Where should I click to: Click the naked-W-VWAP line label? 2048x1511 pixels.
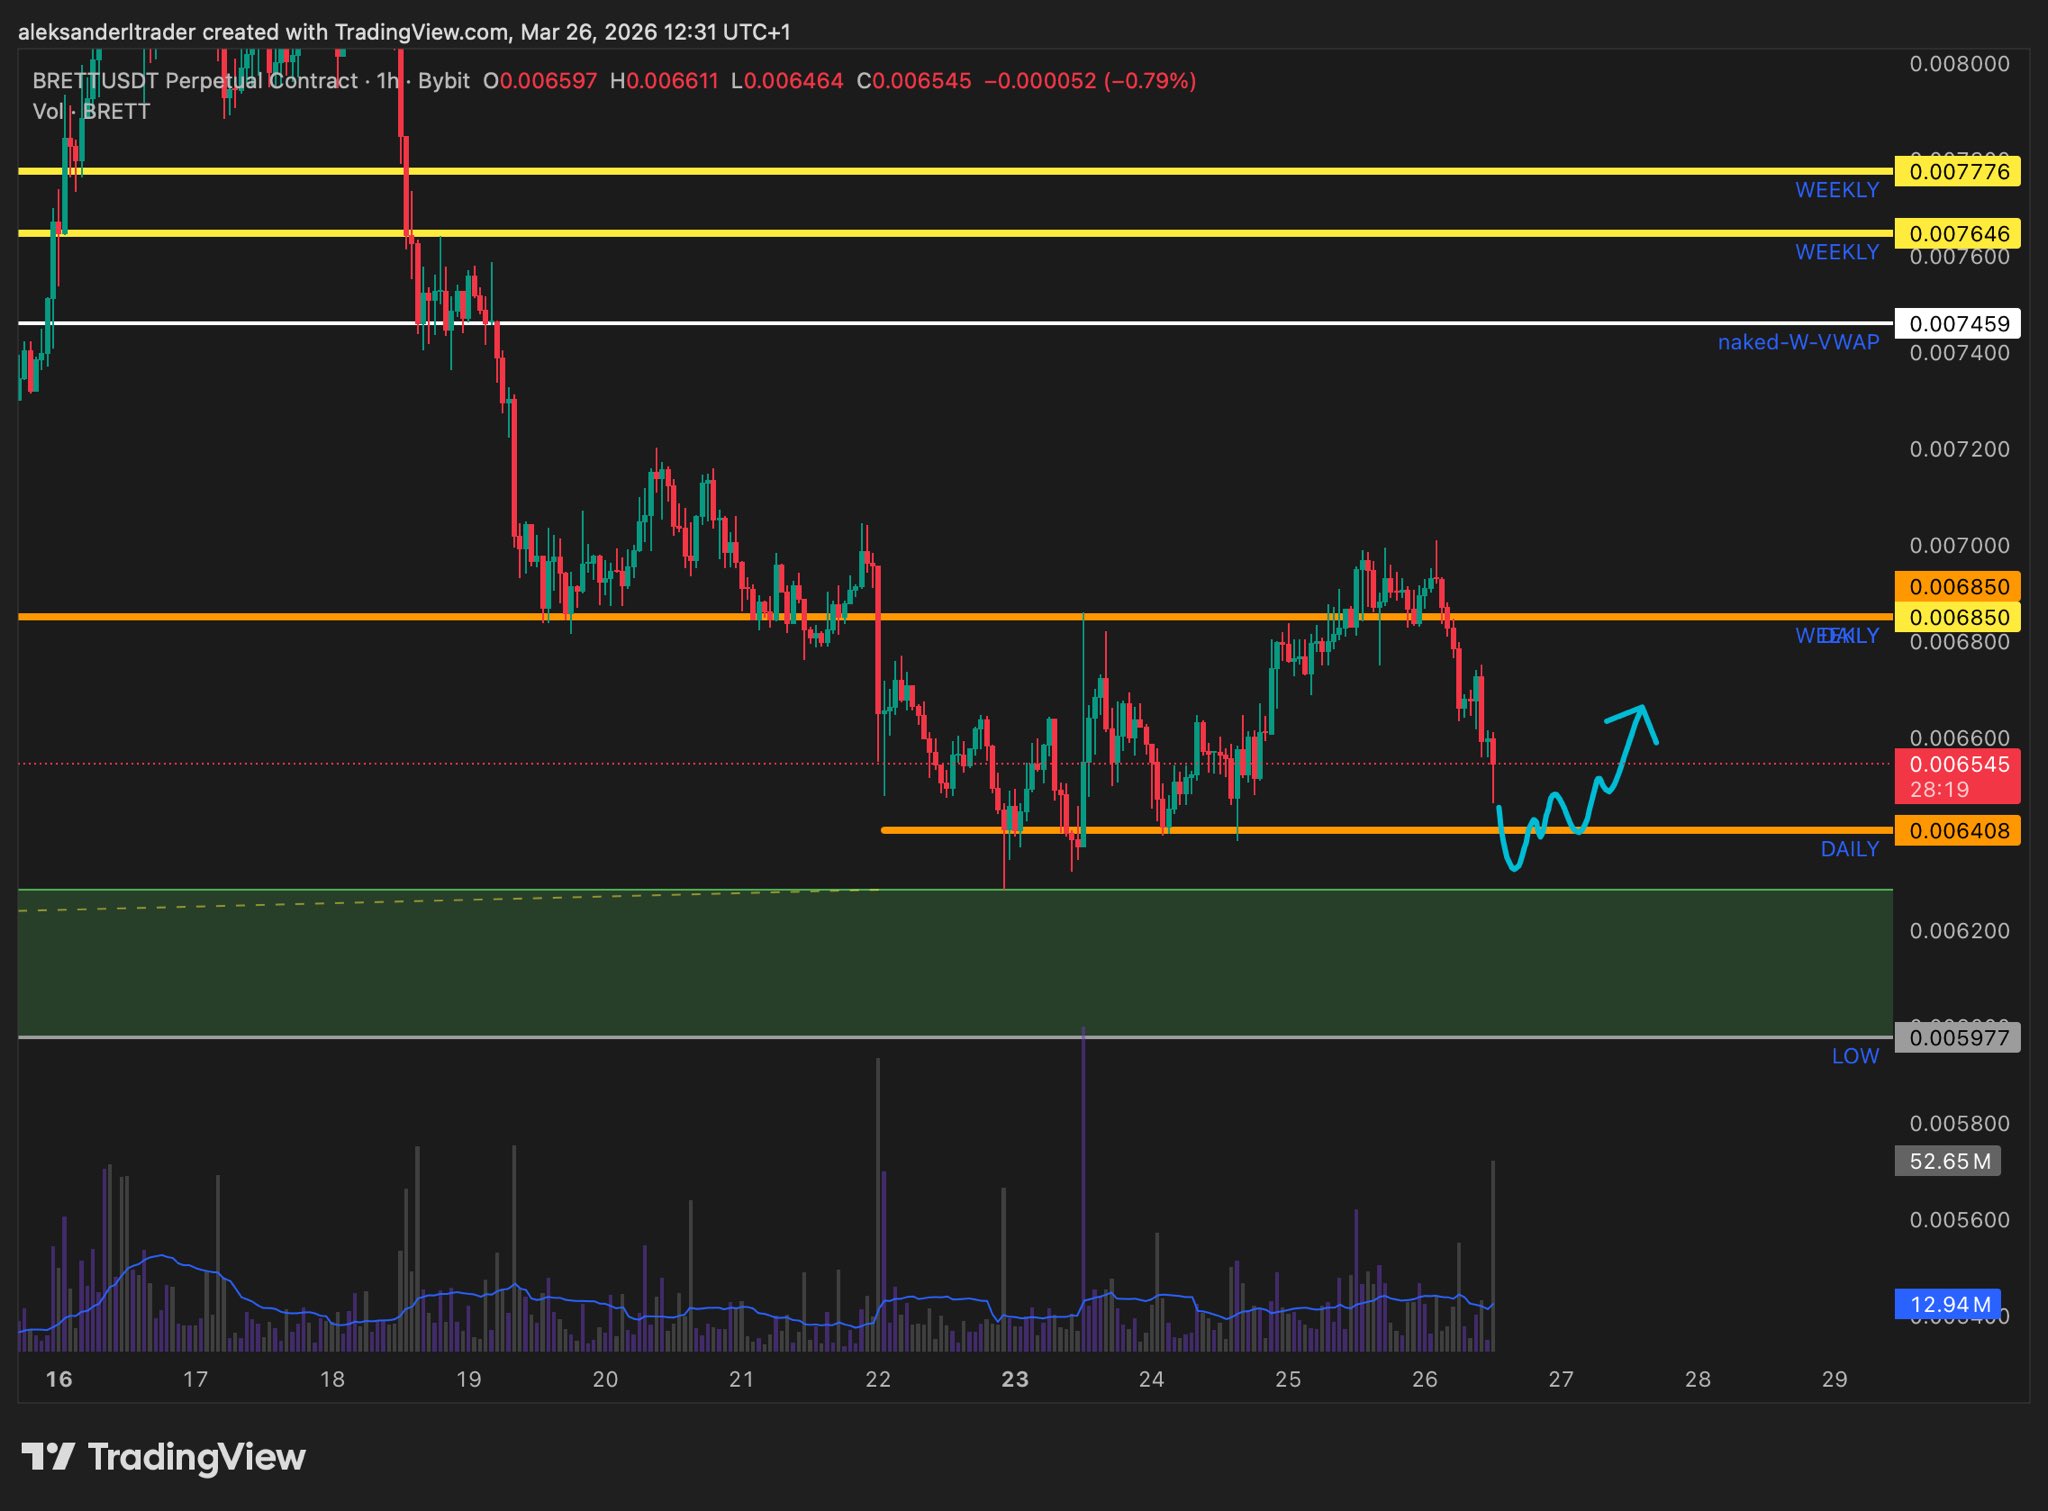coord(1797,343)
